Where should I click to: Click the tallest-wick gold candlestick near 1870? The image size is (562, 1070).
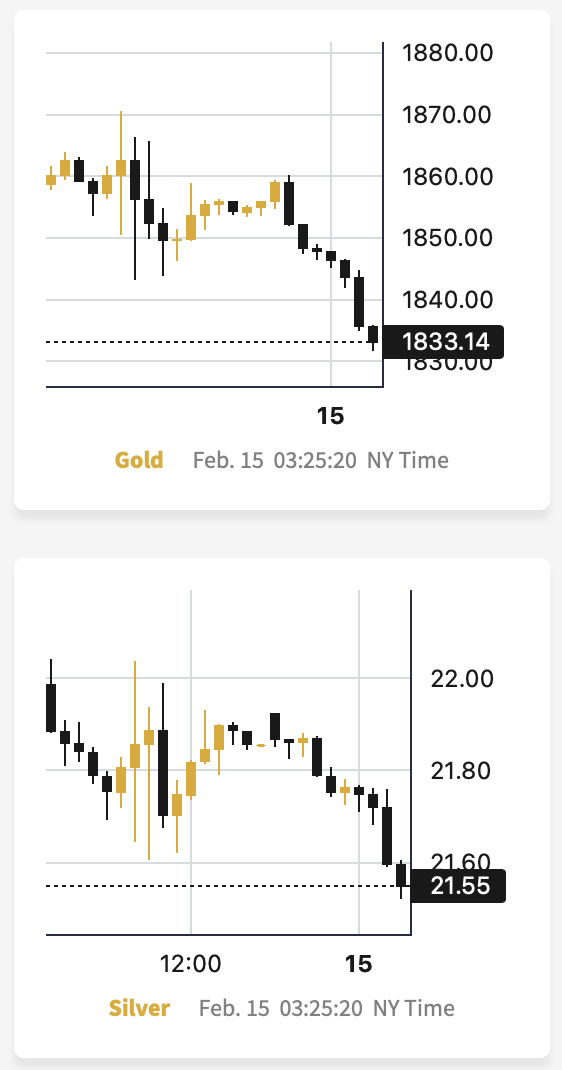121,173
